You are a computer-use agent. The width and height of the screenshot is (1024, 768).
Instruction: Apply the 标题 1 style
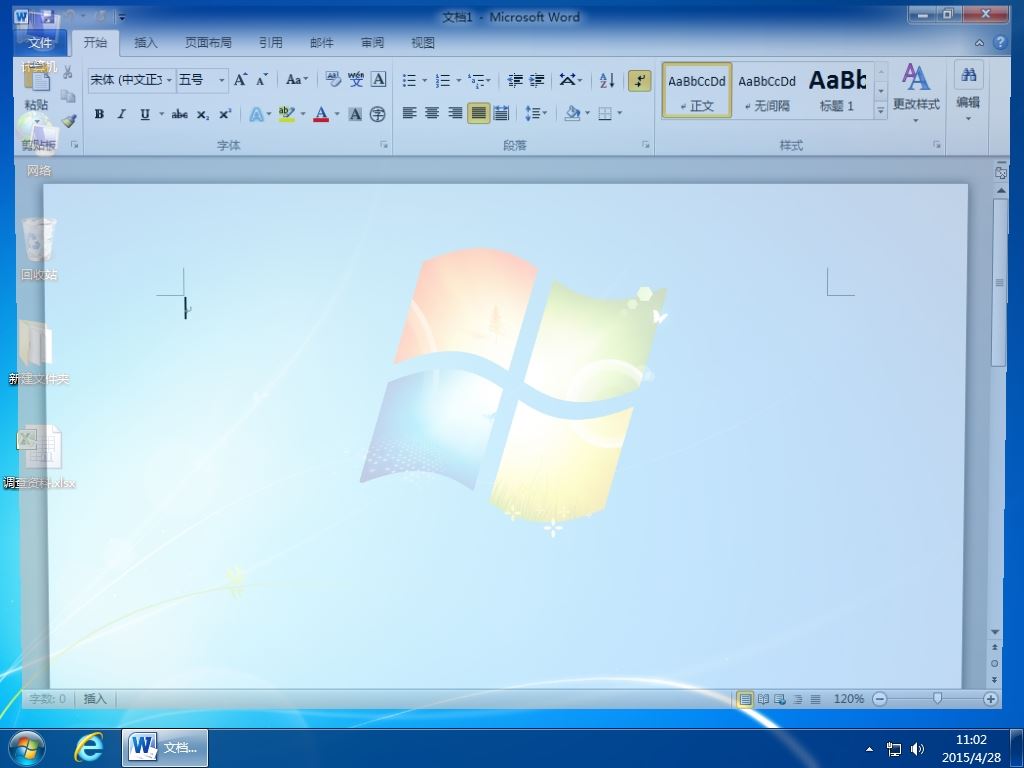pos(837,91)
